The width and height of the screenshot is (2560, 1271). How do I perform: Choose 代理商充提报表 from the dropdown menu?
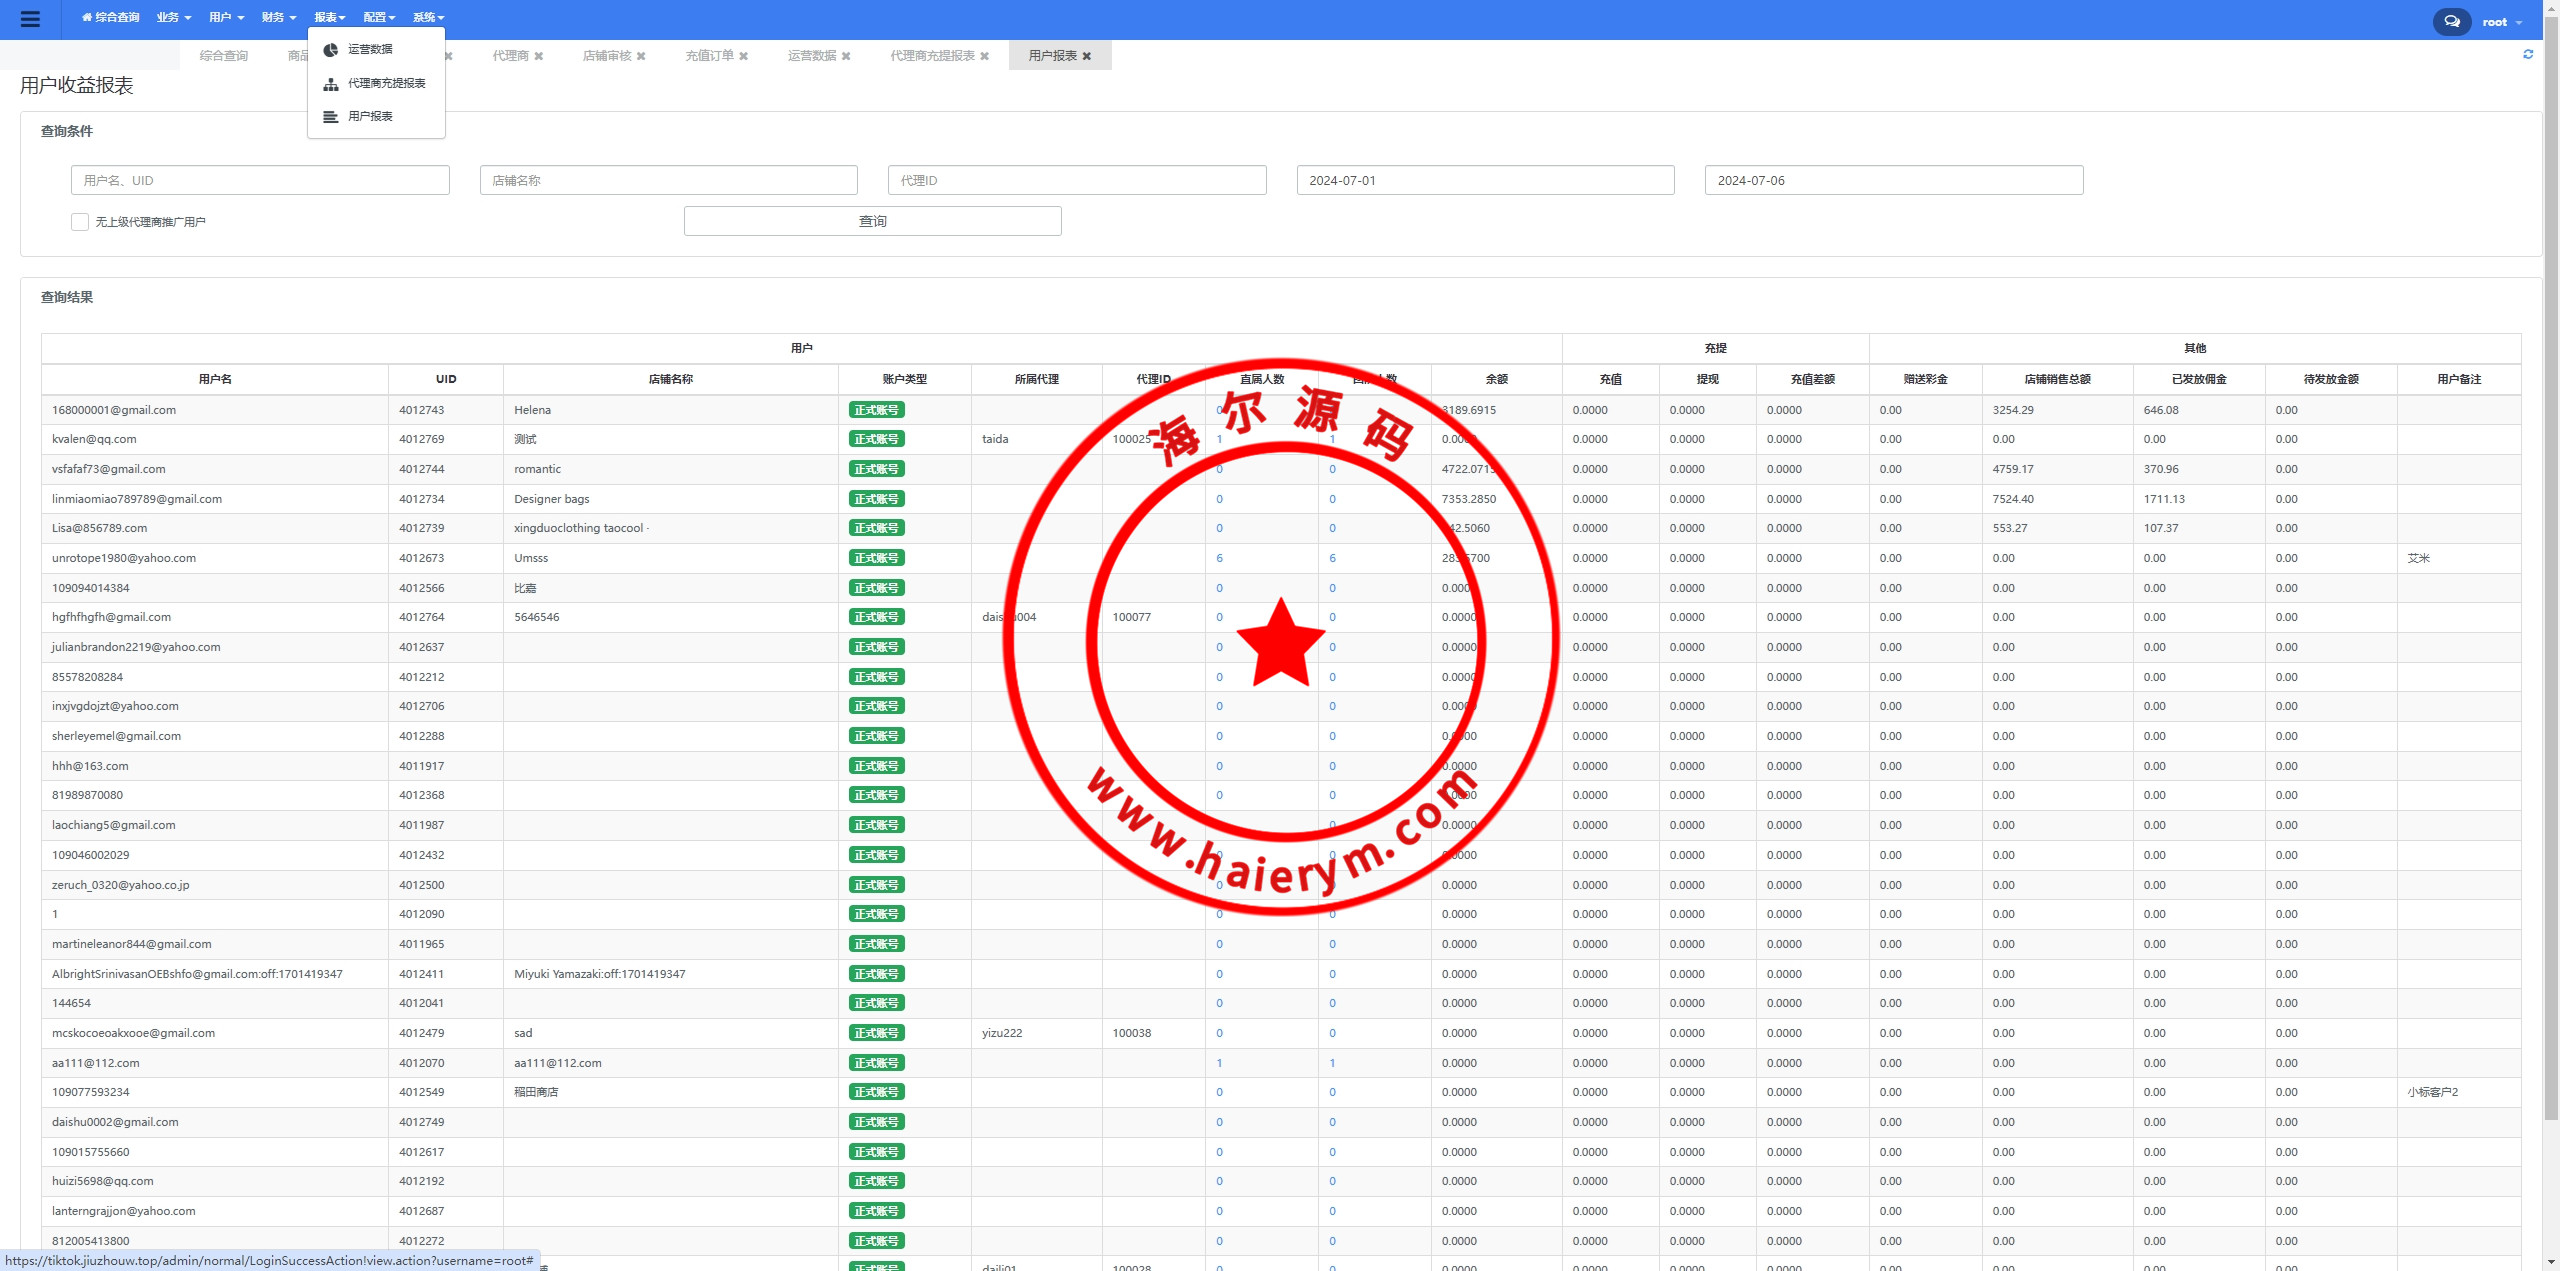[386, 83]
